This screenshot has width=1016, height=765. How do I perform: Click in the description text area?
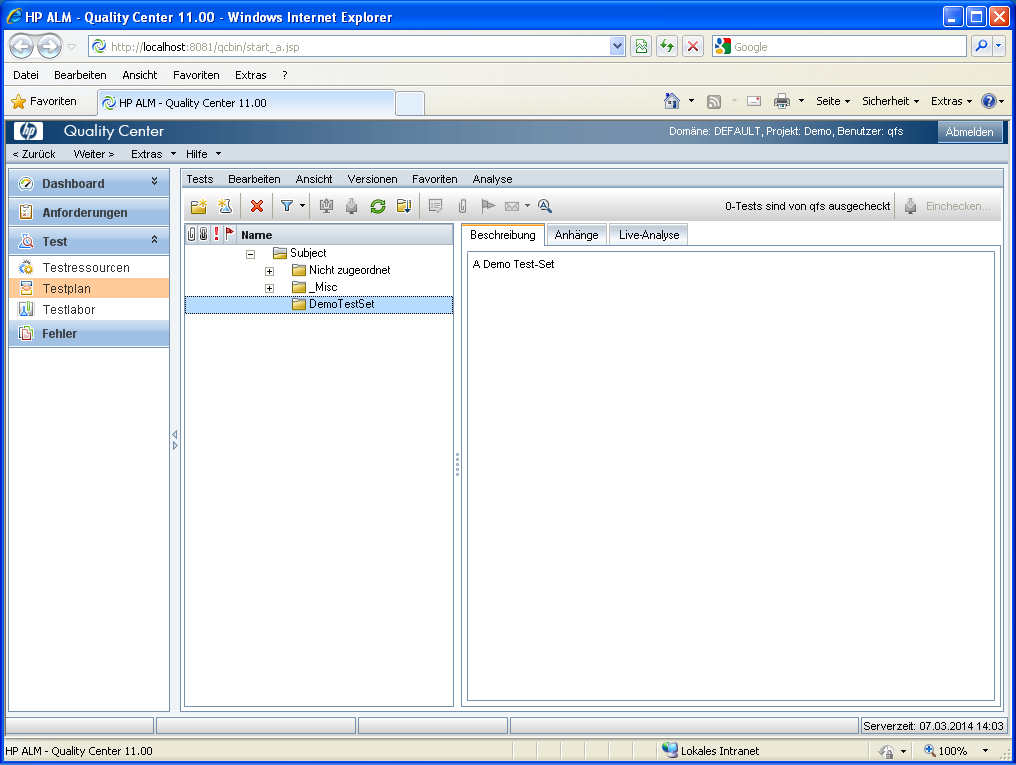[730, 475]
